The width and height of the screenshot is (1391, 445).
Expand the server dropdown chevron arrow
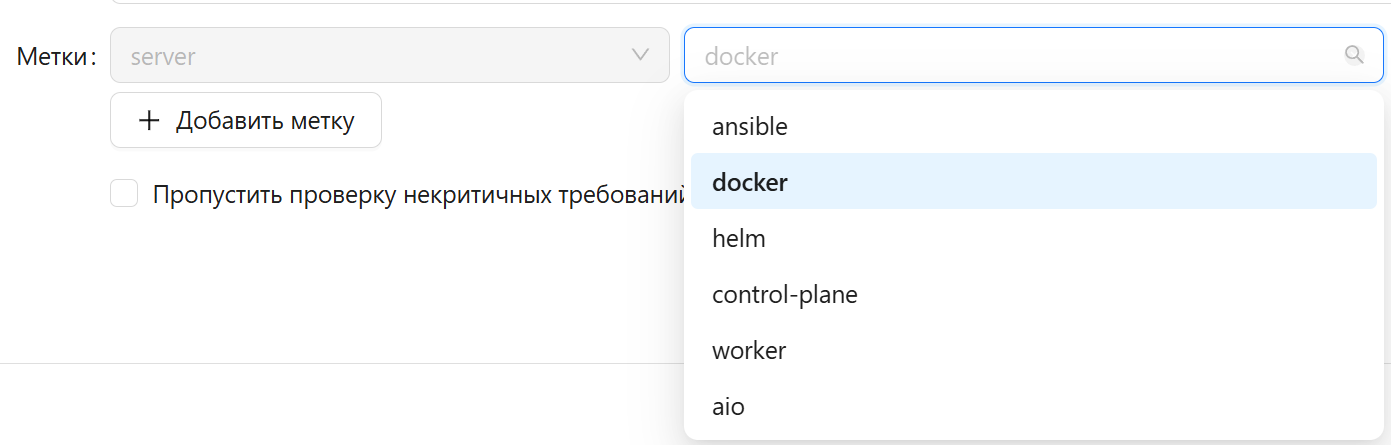tap(641, 55)
